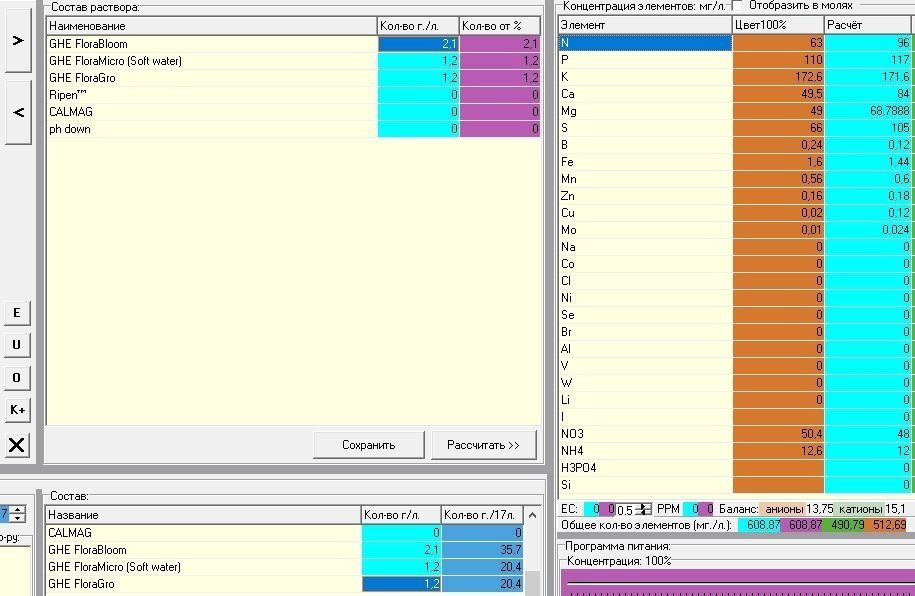Click the 'Наименование' column header
This screenshot has width=915, height=596.
[212, 26]
